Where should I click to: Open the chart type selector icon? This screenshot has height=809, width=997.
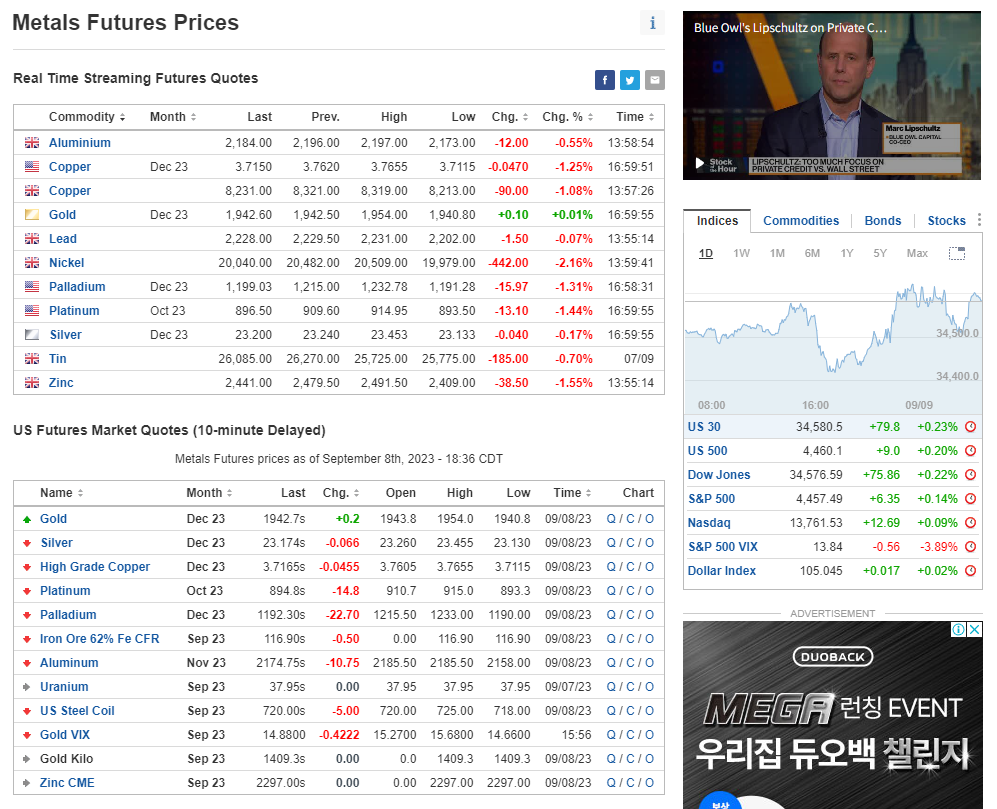[957, 253]
